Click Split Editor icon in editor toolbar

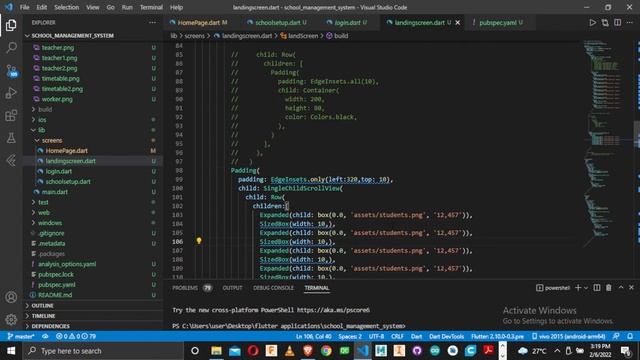pos(618,23)
